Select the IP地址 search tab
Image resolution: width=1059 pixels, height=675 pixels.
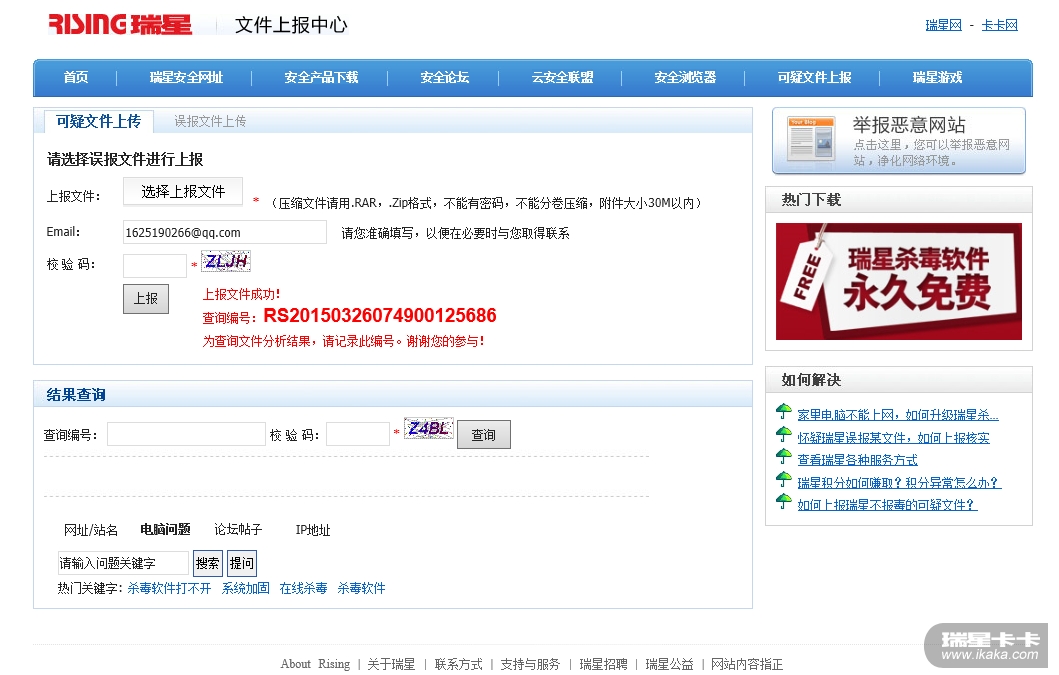coord(313,530)
